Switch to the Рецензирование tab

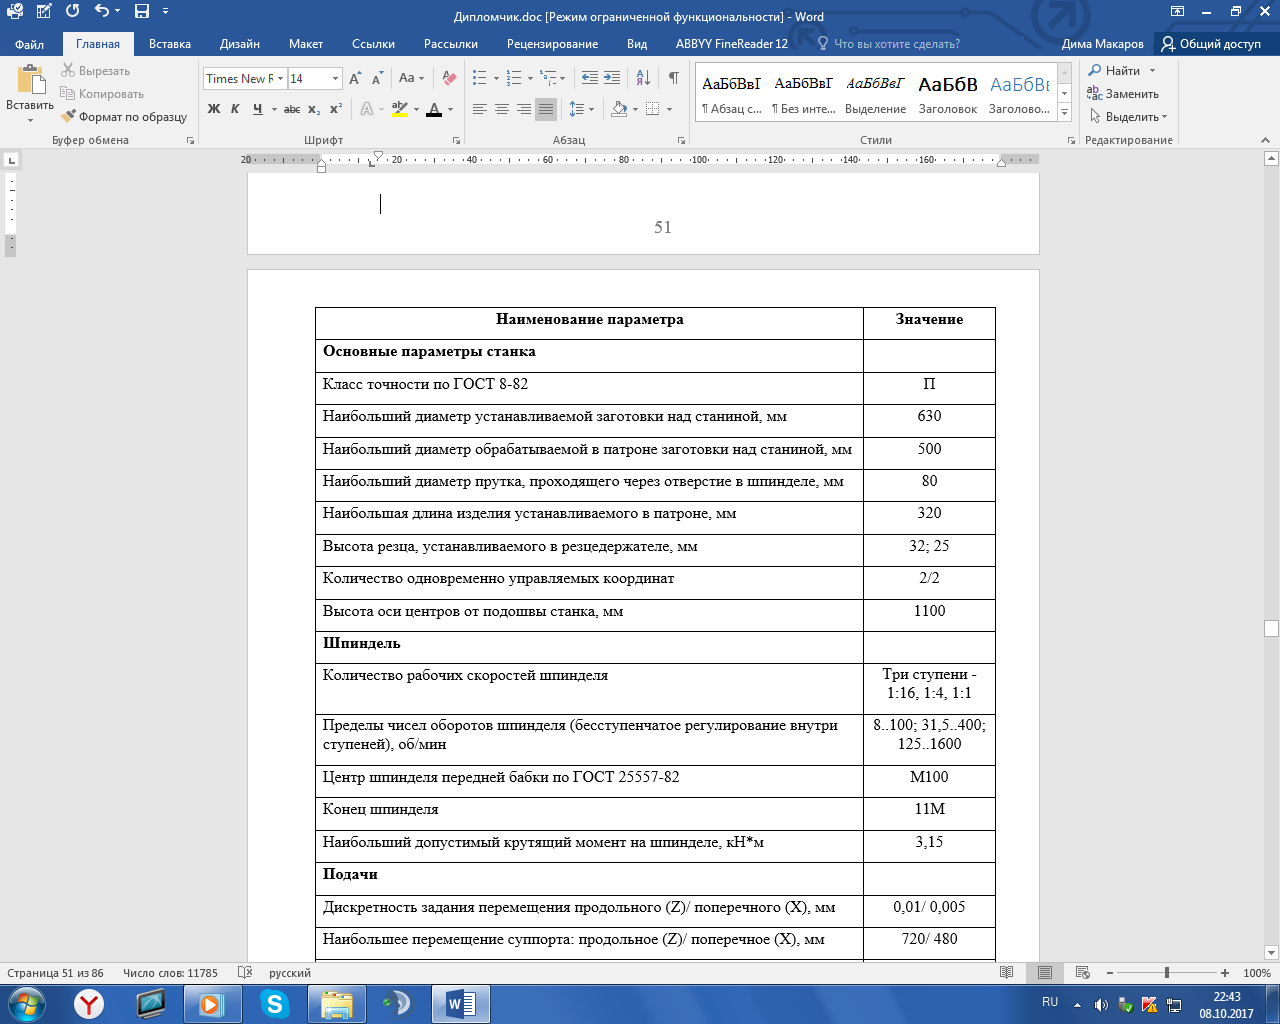(552, 44)
